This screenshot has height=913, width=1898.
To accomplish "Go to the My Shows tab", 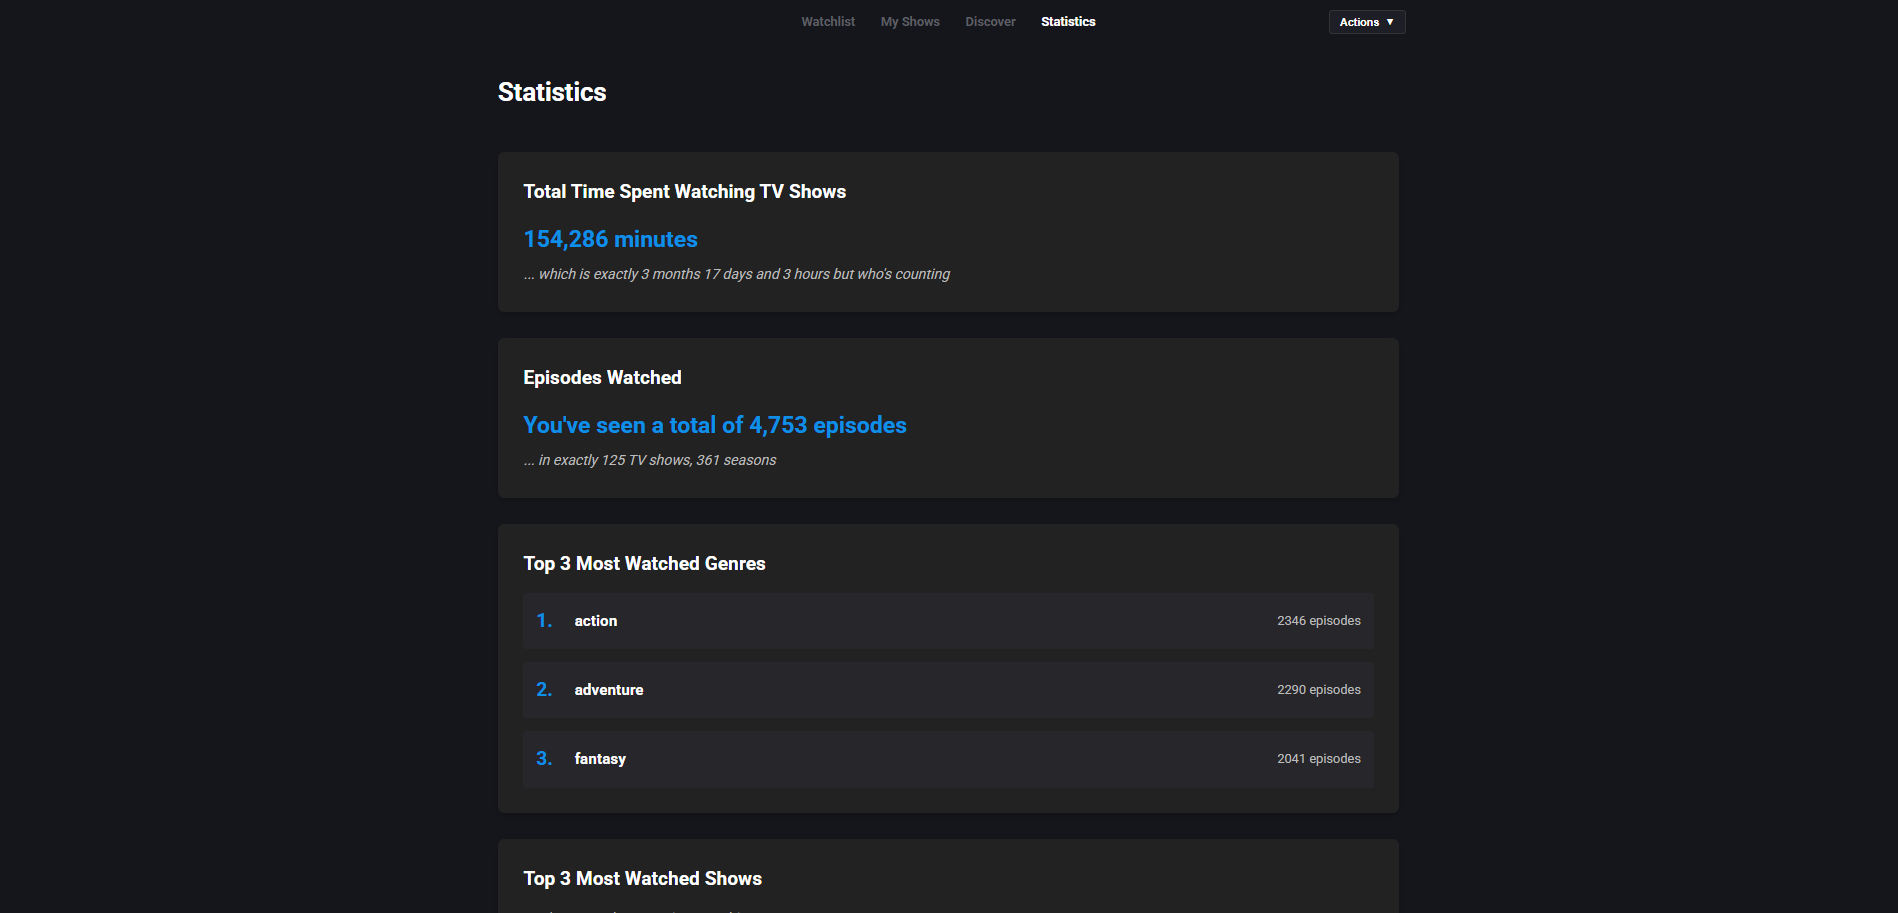I will click(909, 22).
